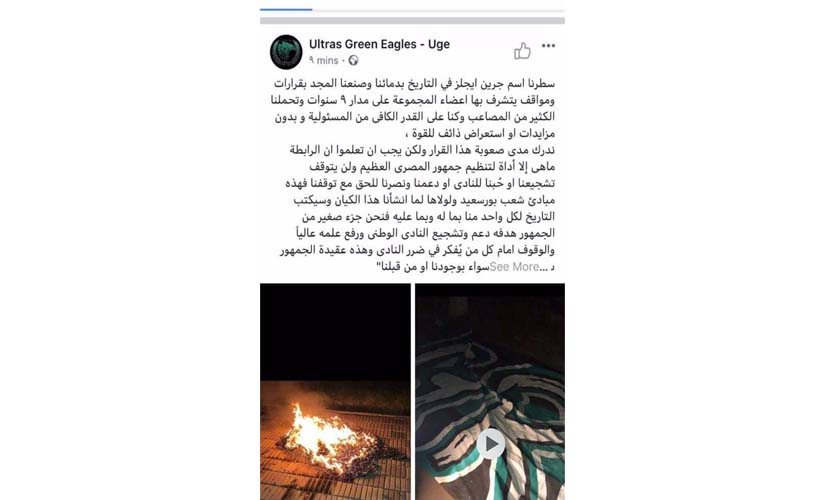Open the three-dot post options menu

(548, 46)
